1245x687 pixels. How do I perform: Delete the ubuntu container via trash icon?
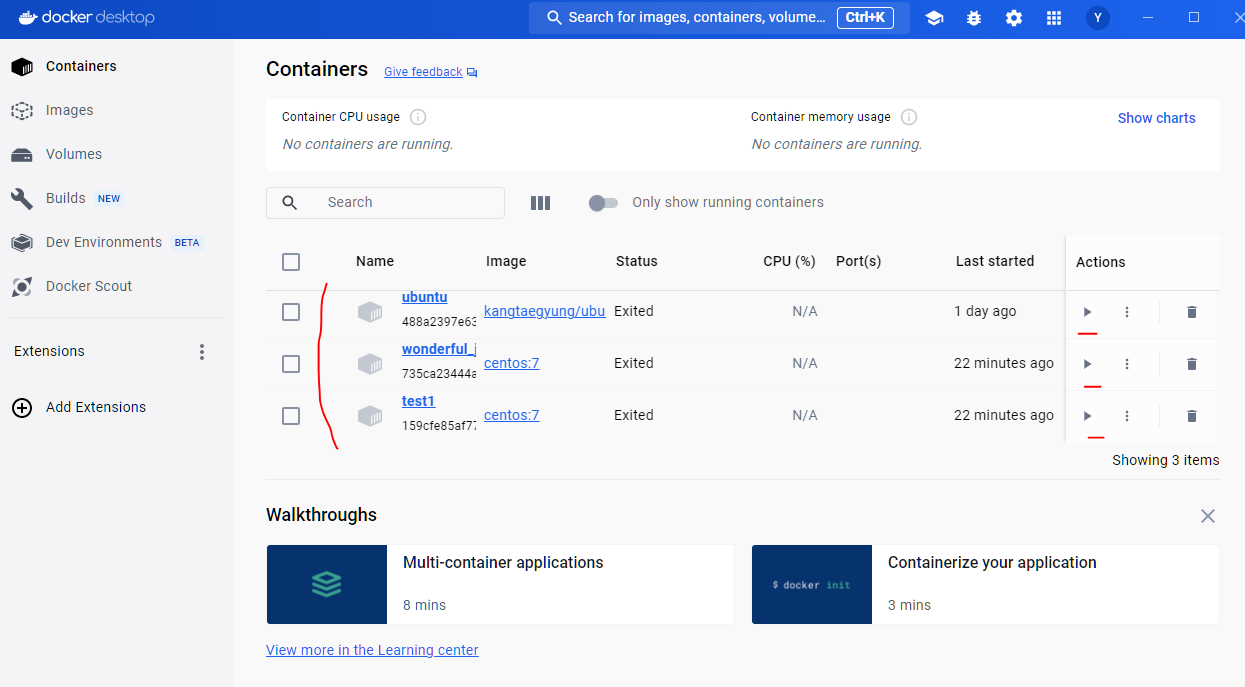pyautogui.click(x=1191, y=312)
